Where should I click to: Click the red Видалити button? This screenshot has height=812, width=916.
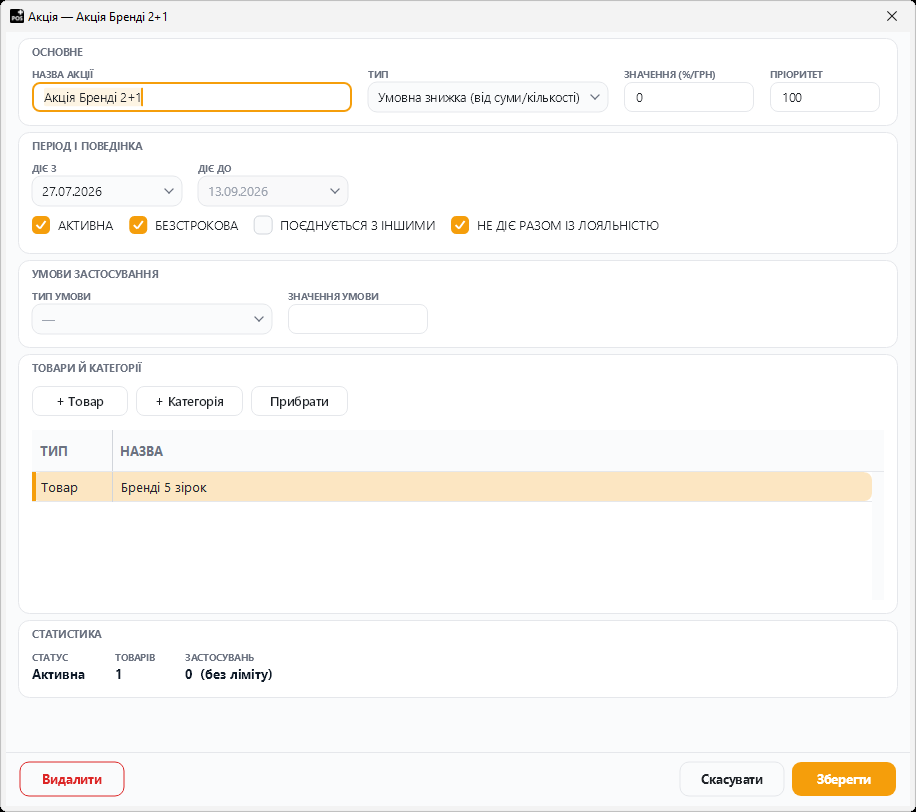pyautogui.click(x=72, y=779)
